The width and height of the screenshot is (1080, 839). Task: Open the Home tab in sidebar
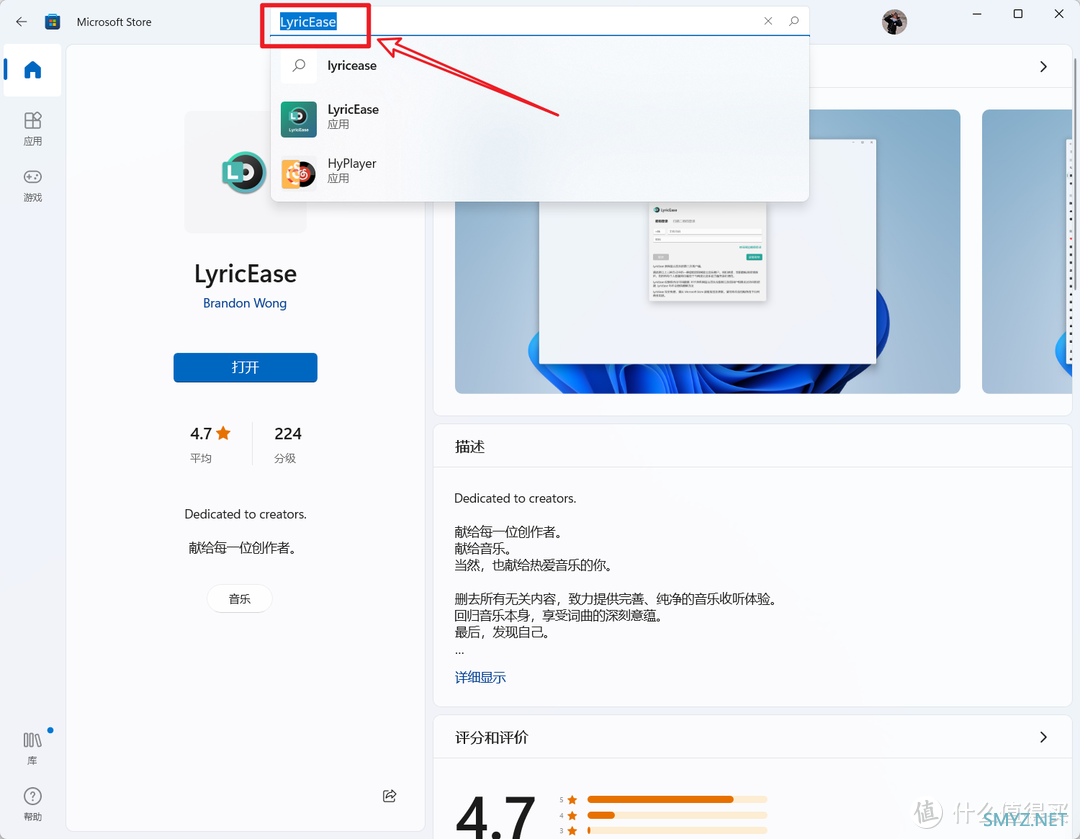click(32, 70)
